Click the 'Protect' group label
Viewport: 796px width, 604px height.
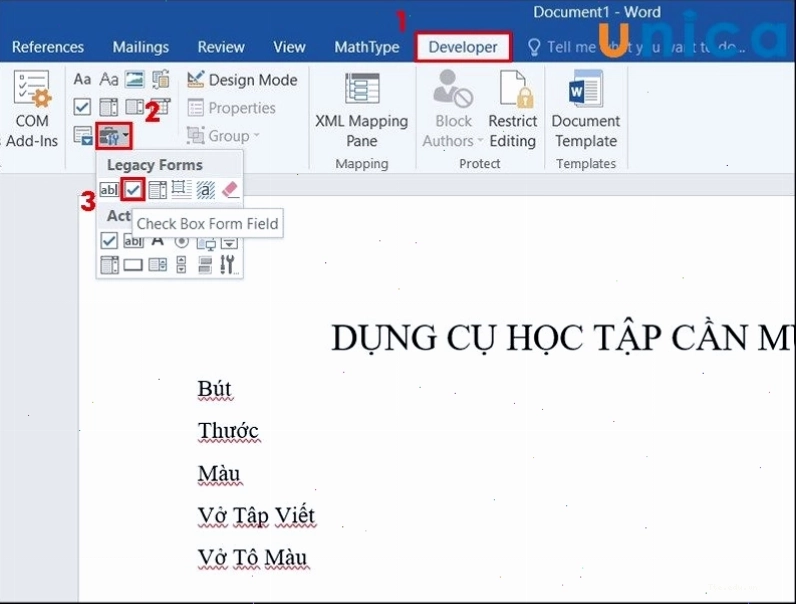coord(479,163)
